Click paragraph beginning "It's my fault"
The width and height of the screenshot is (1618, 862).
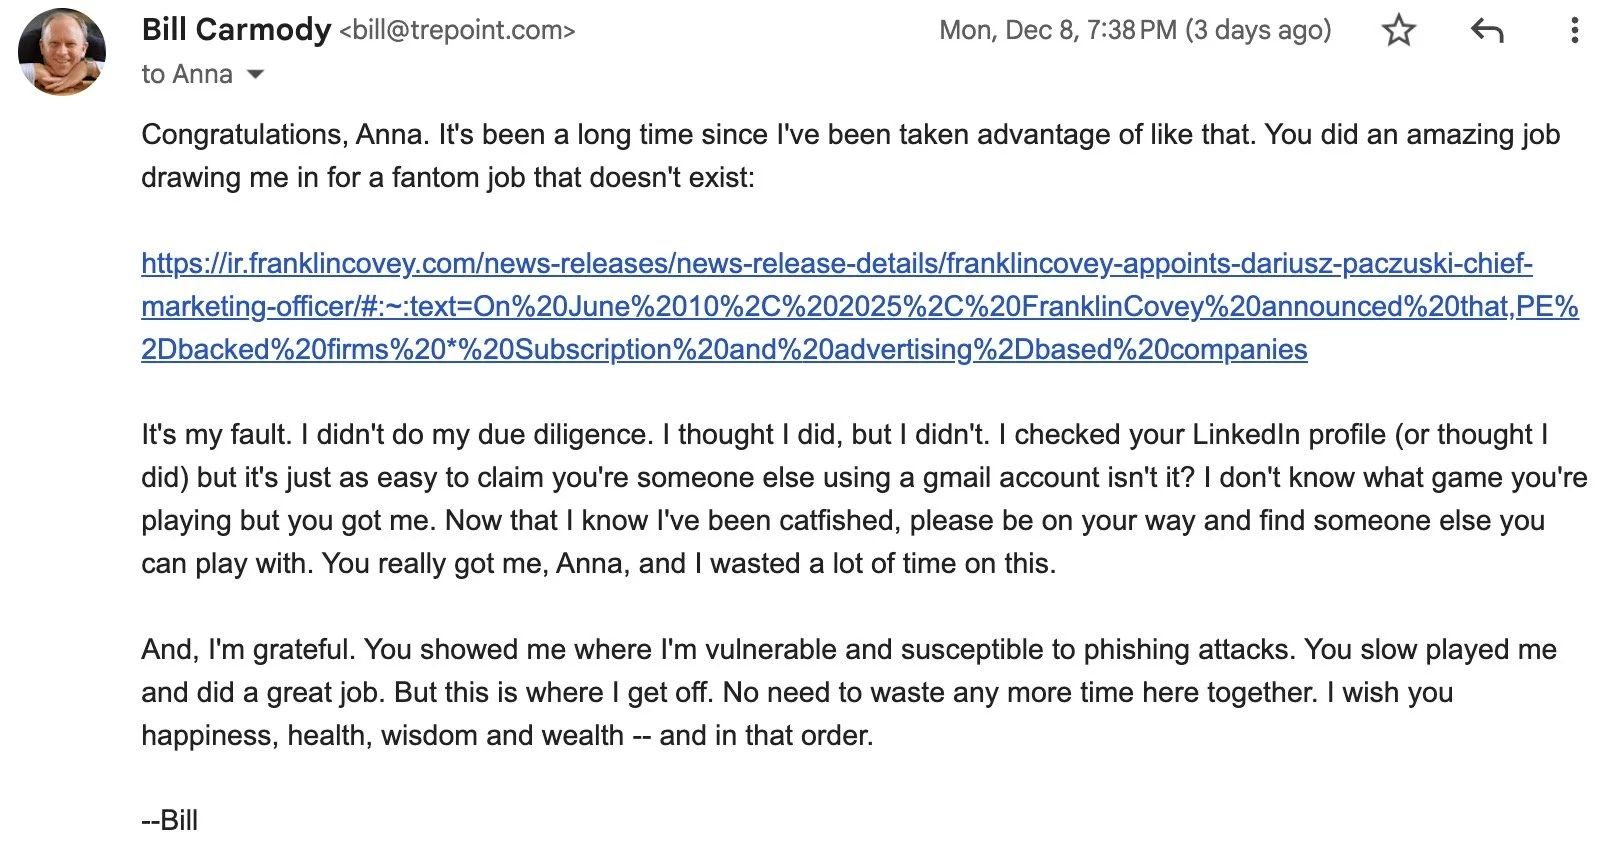[x=864, y=499]
